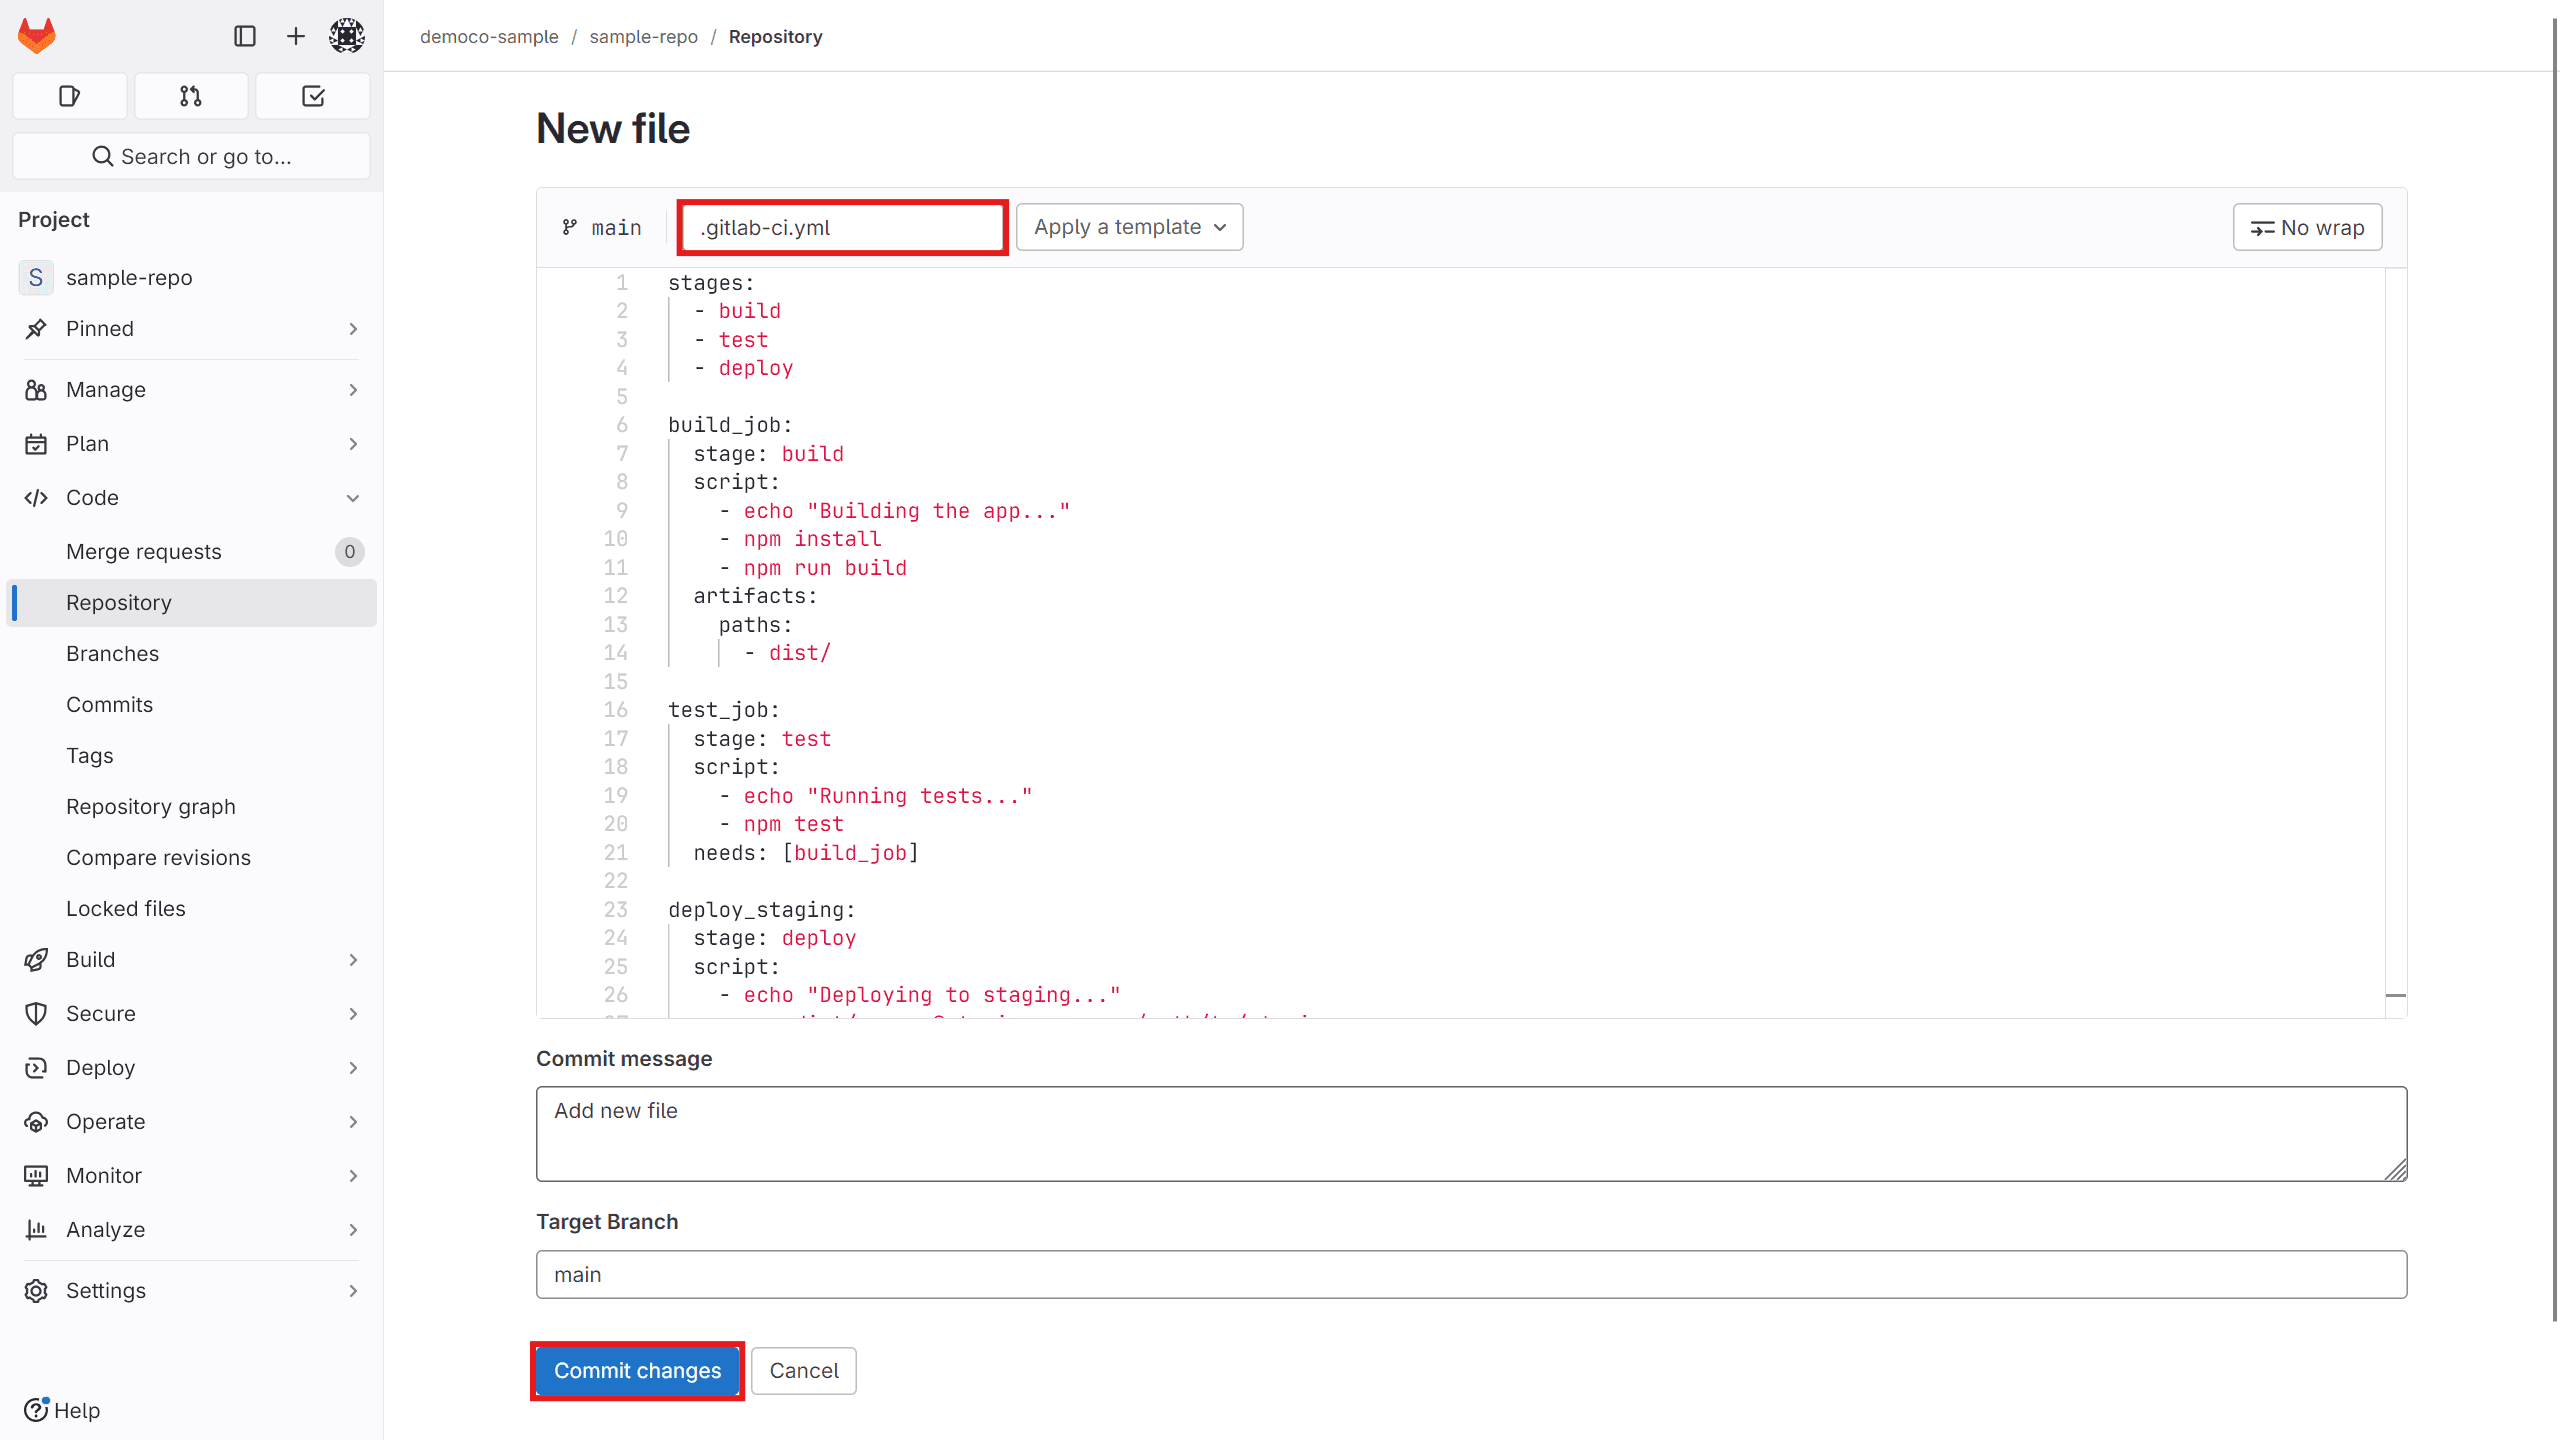Image resolution: width=2560 pixels, height=1440 pixels.
Task: Click the Cancel button
Action: (x=803, y=1370)
